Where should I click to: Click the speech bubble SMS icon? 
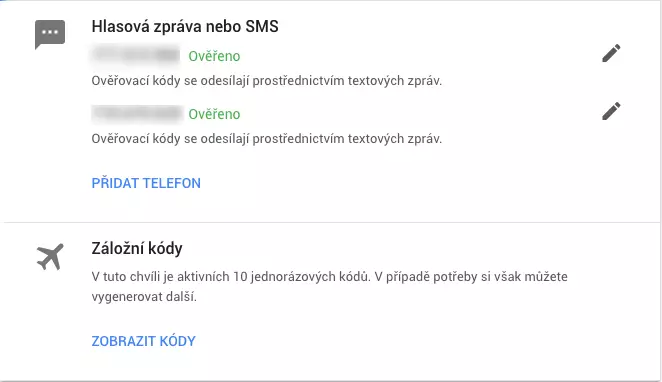50,34
